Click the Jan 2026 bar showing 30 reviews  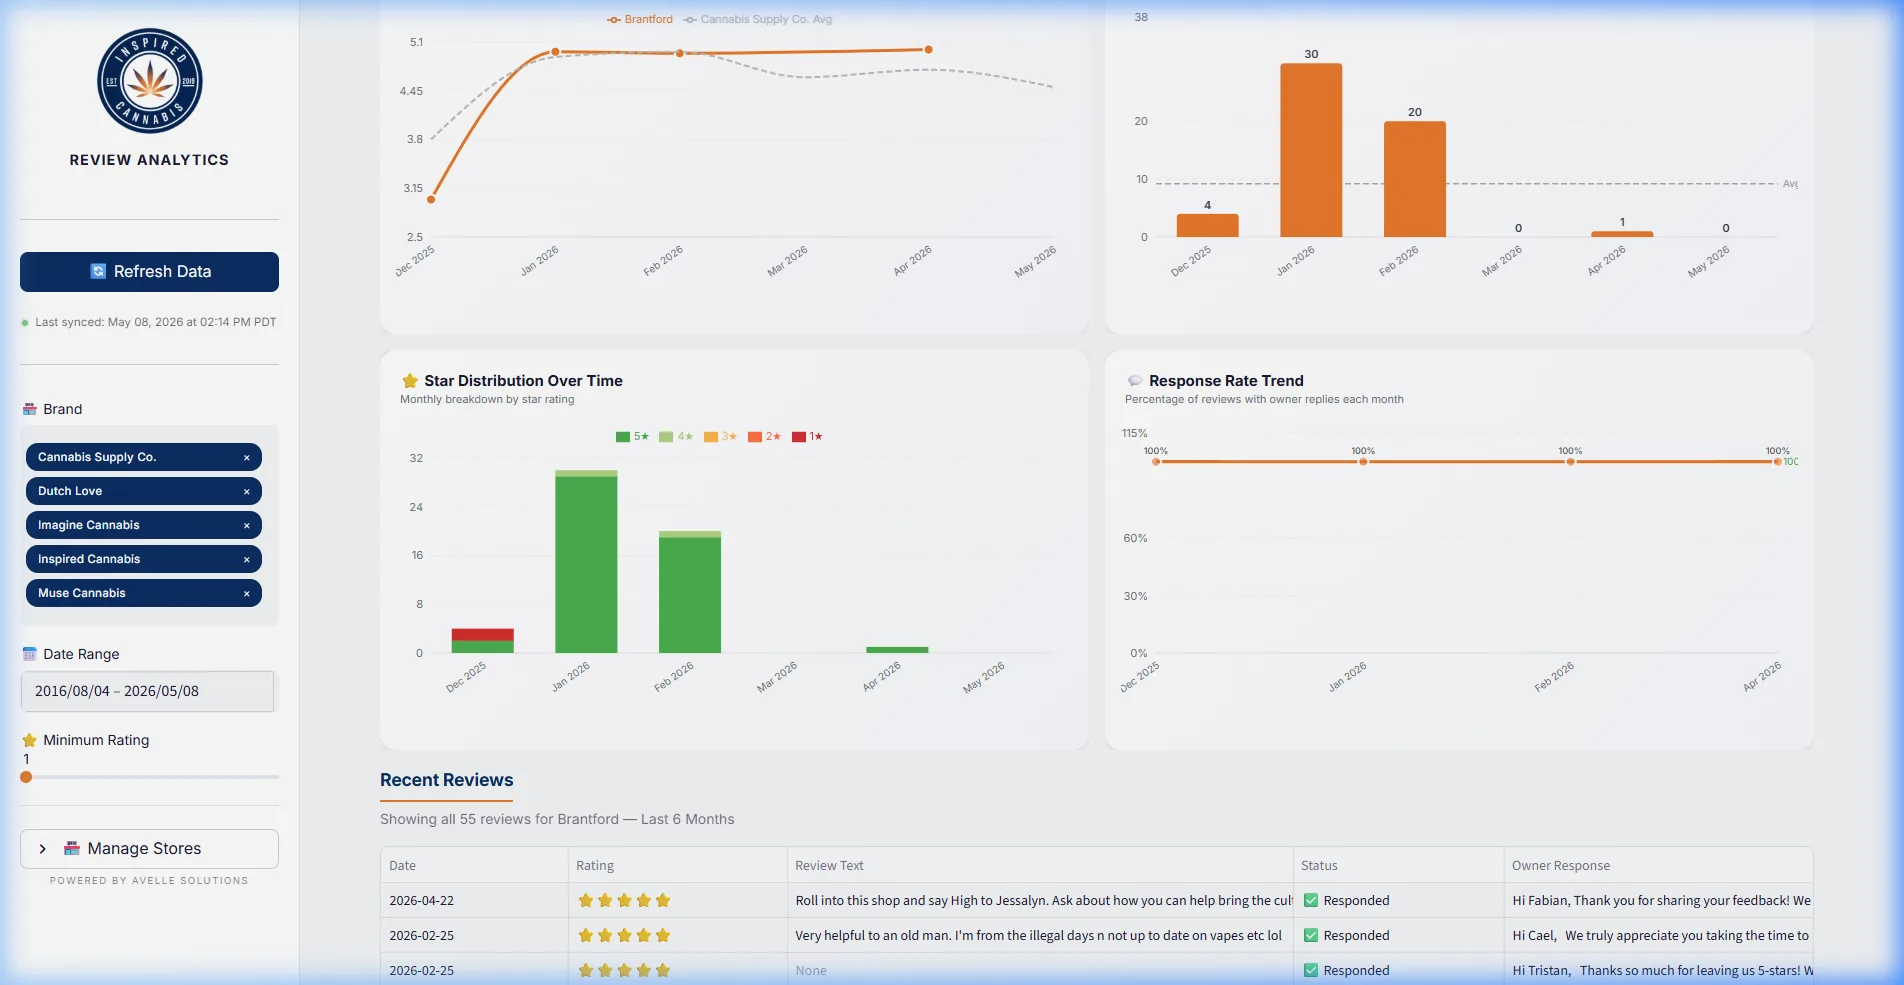pos(1311,150)
